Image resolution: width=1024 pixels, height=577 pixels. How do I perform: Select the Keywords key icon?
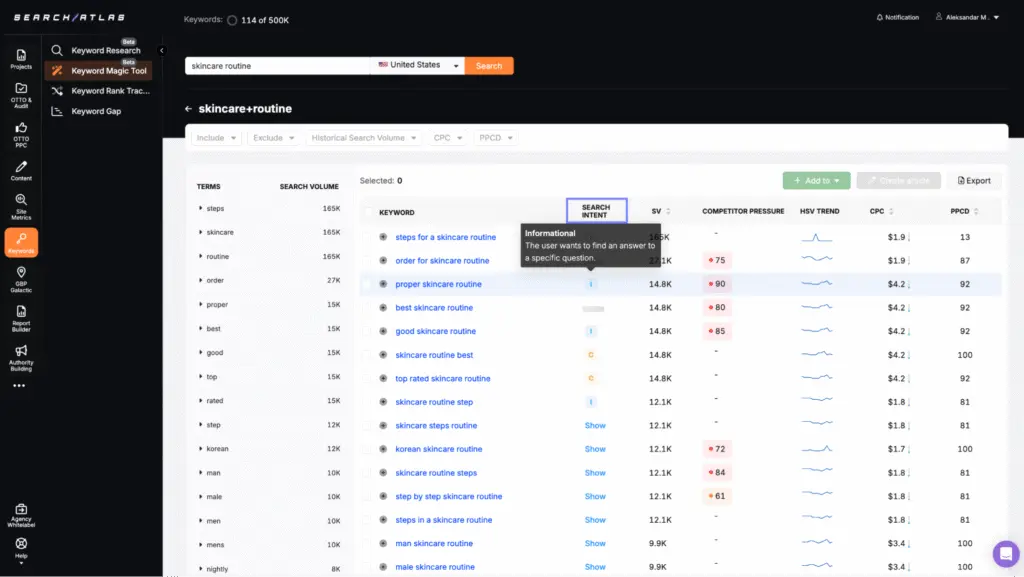[x=21, y=242]
